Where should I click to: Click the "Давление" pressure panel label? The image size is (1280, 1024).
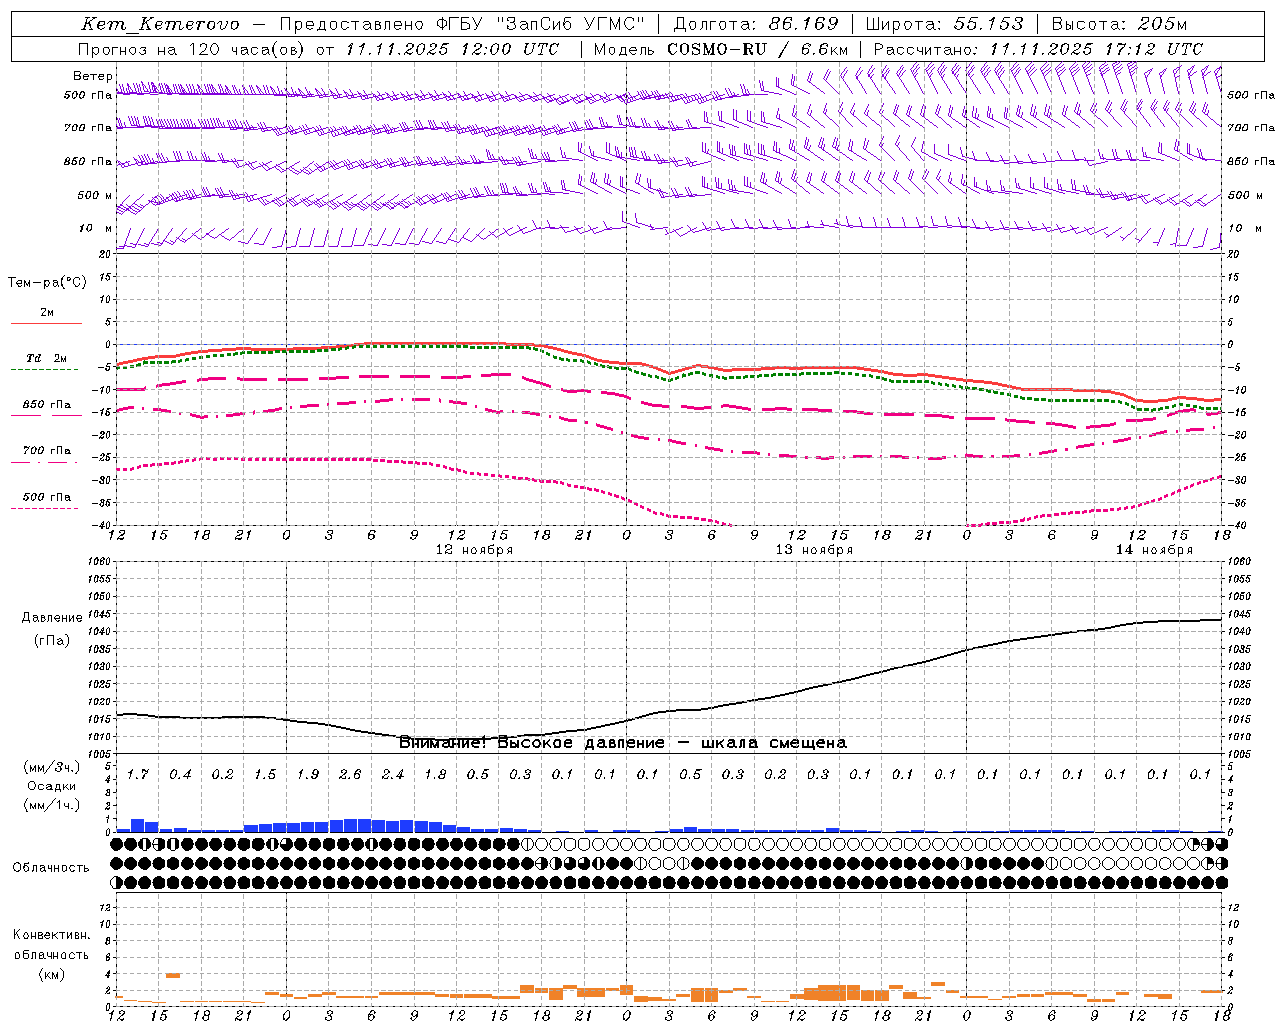52,618
